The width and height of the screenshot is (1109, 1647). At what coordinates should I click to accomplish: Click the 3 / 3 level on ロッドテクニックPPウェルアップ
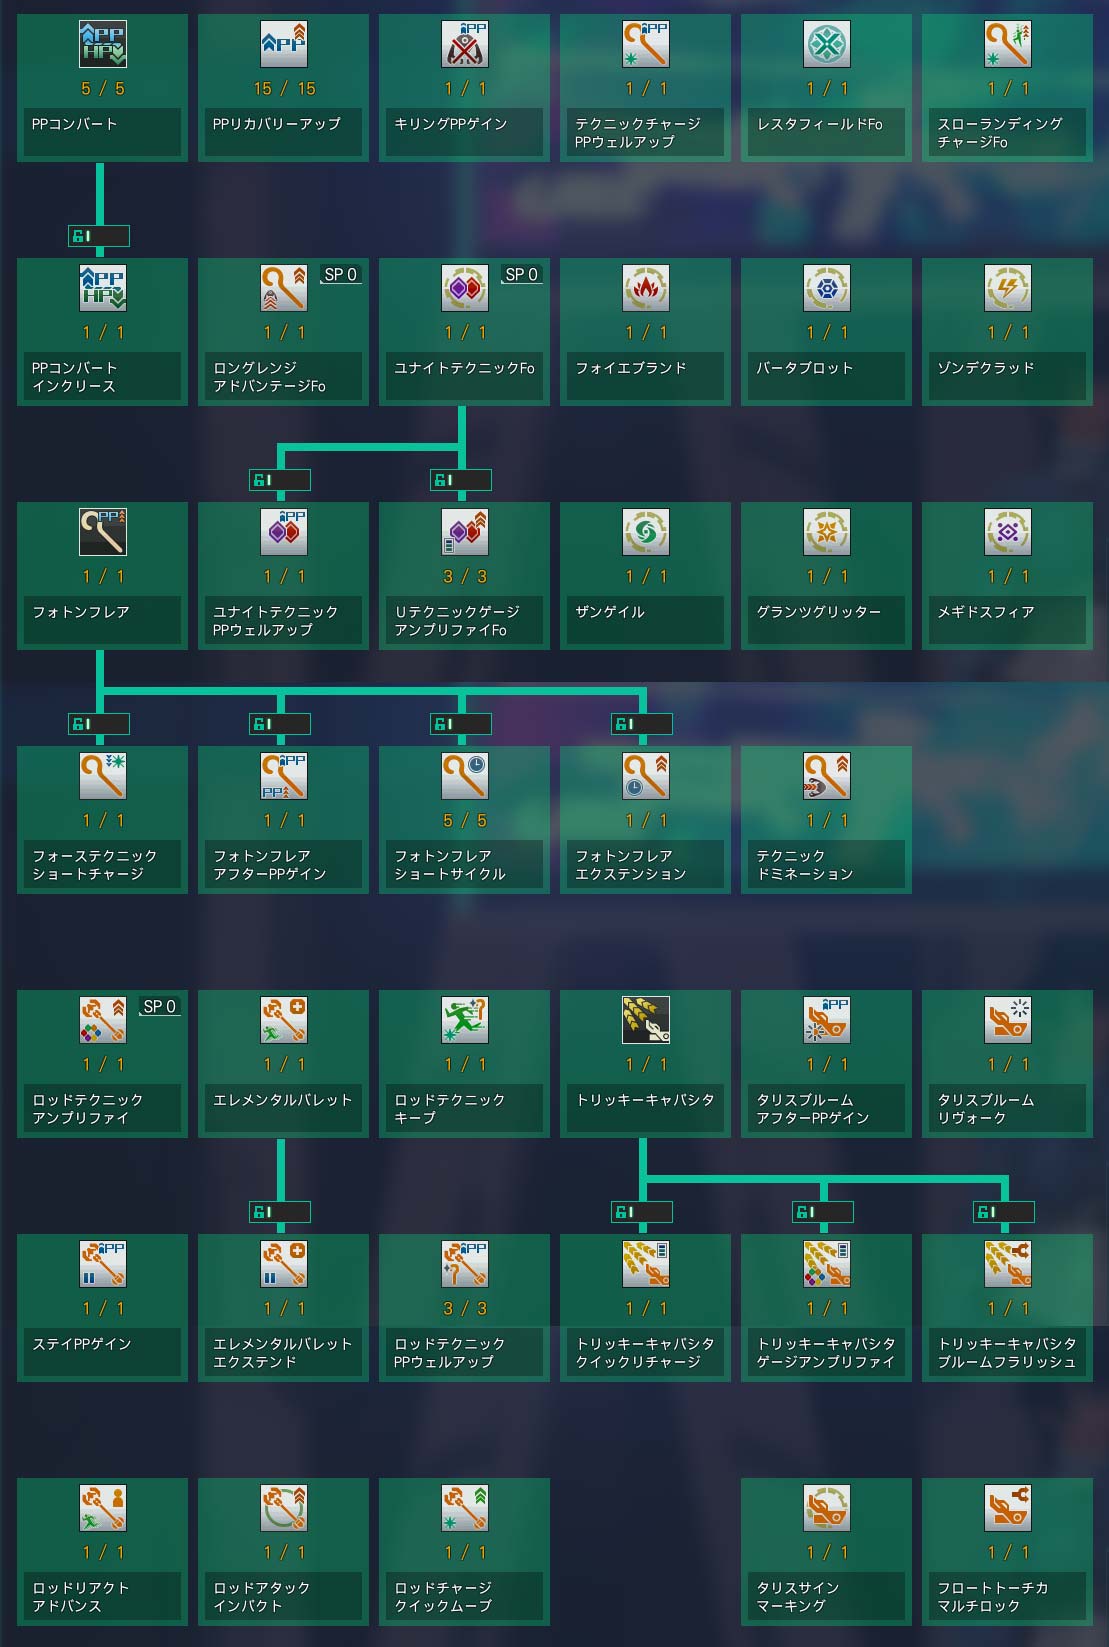click(x=464, y=1308)
